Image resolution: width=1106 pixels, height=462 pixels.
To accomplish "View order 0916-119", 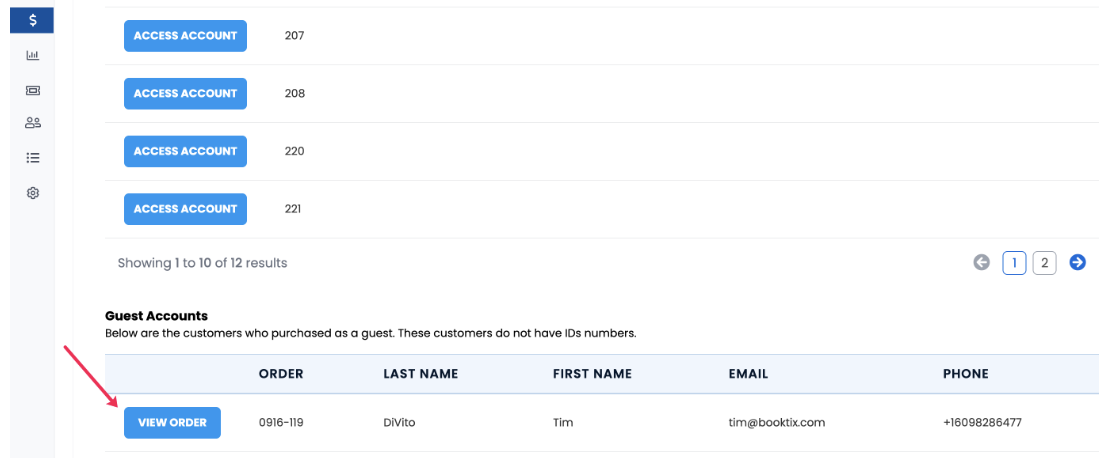I will point(172,423).
